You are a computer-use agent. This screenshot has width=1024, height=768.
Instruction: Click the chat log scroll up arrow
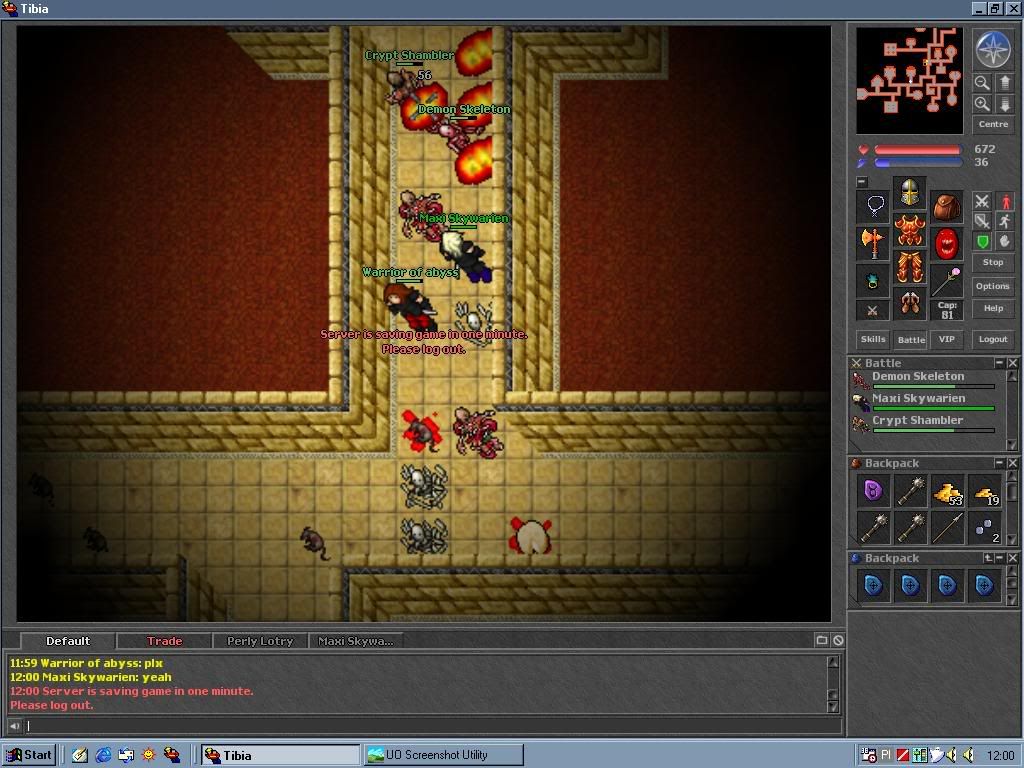pos(833,662)
